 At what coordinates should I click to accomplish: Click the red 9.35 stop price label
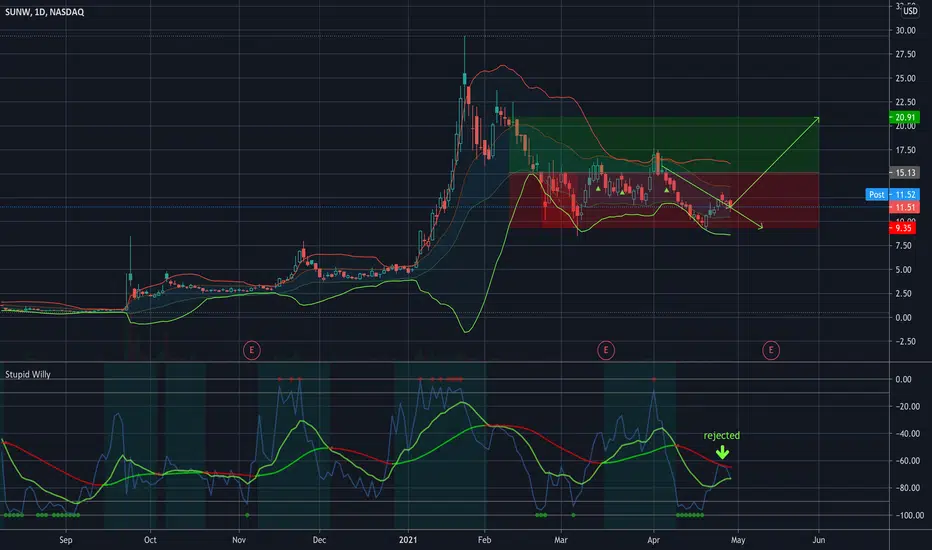pyautogui.click(x=902, y=228)
